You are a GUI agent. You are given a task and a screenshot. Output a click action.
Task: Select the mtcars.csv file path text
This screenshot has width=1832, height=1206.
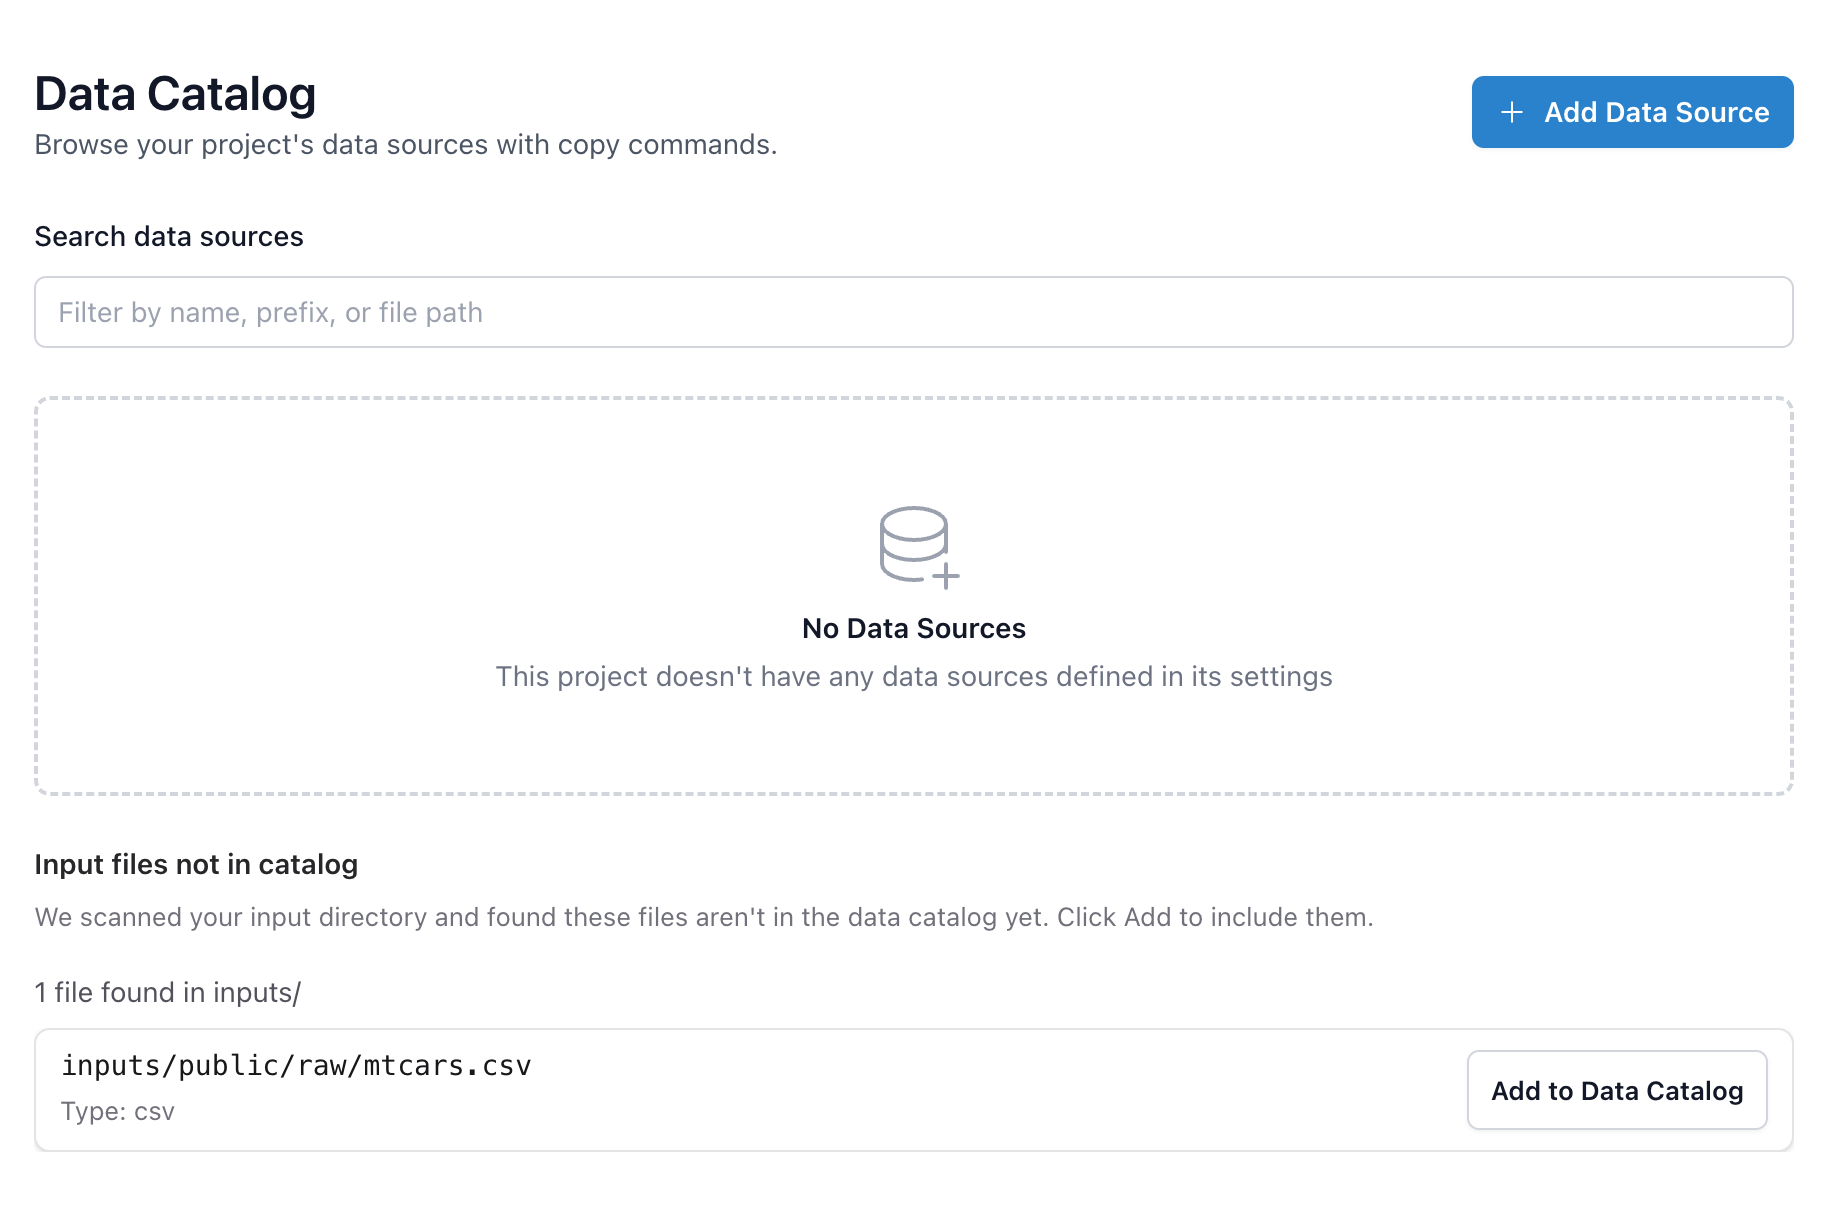pyautogui.click(x=297, y=1065)
